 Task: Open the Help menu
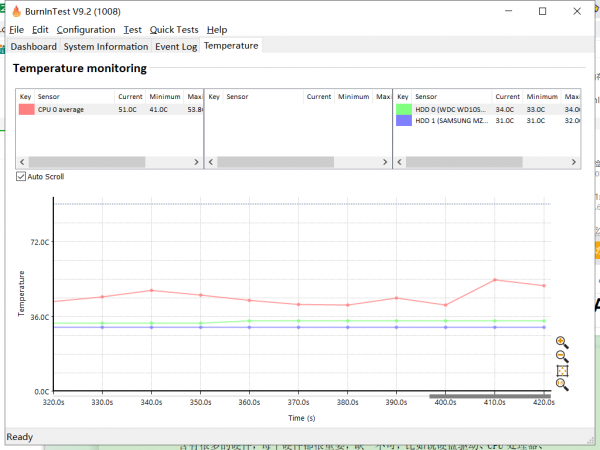tap(217, 29)
